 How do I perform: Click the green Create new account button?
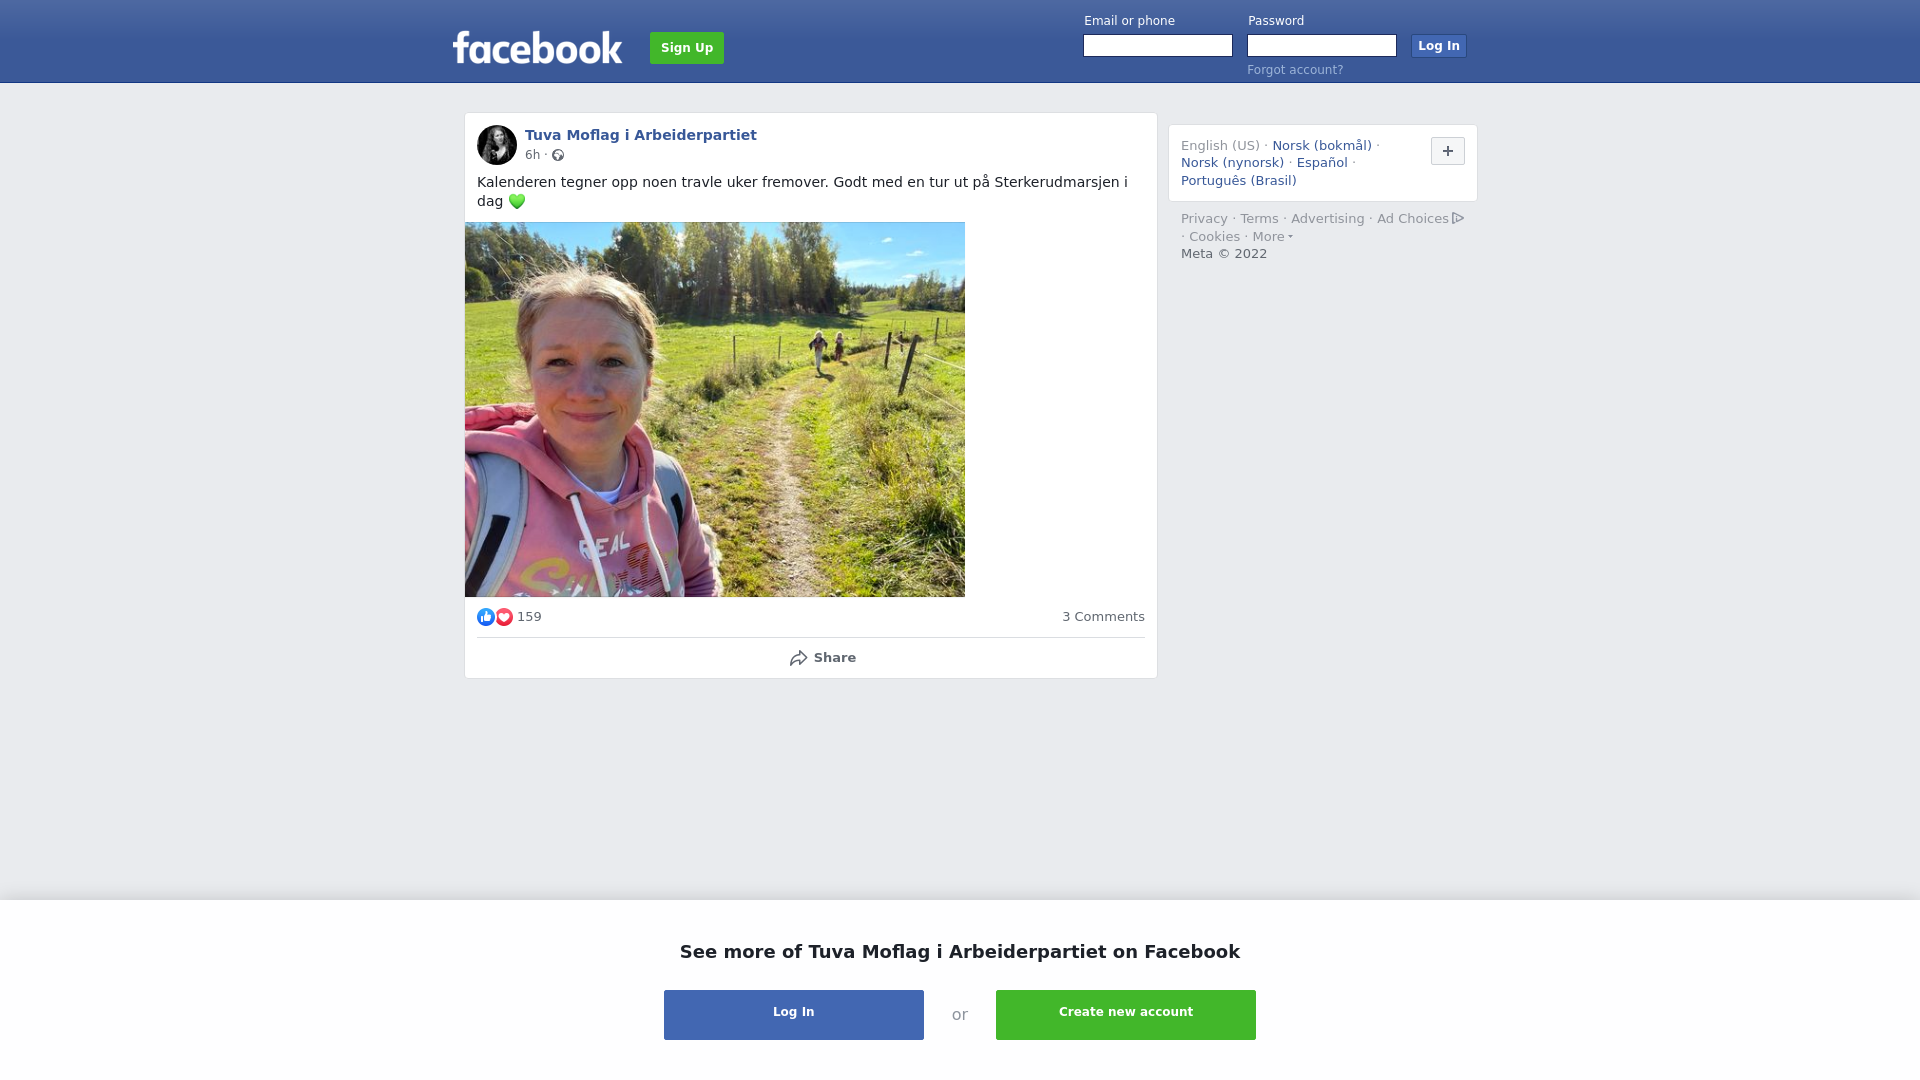point(1126,1015)
